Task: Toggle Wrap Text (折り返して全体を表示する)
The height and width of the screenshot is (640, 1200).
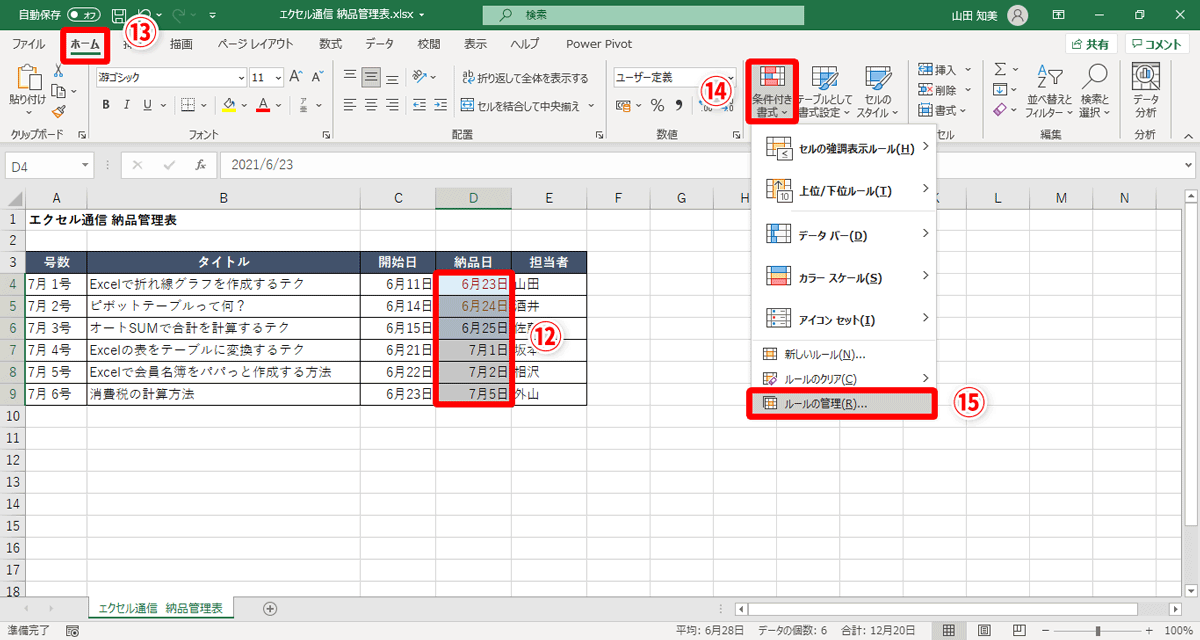Action: (524, 77)
